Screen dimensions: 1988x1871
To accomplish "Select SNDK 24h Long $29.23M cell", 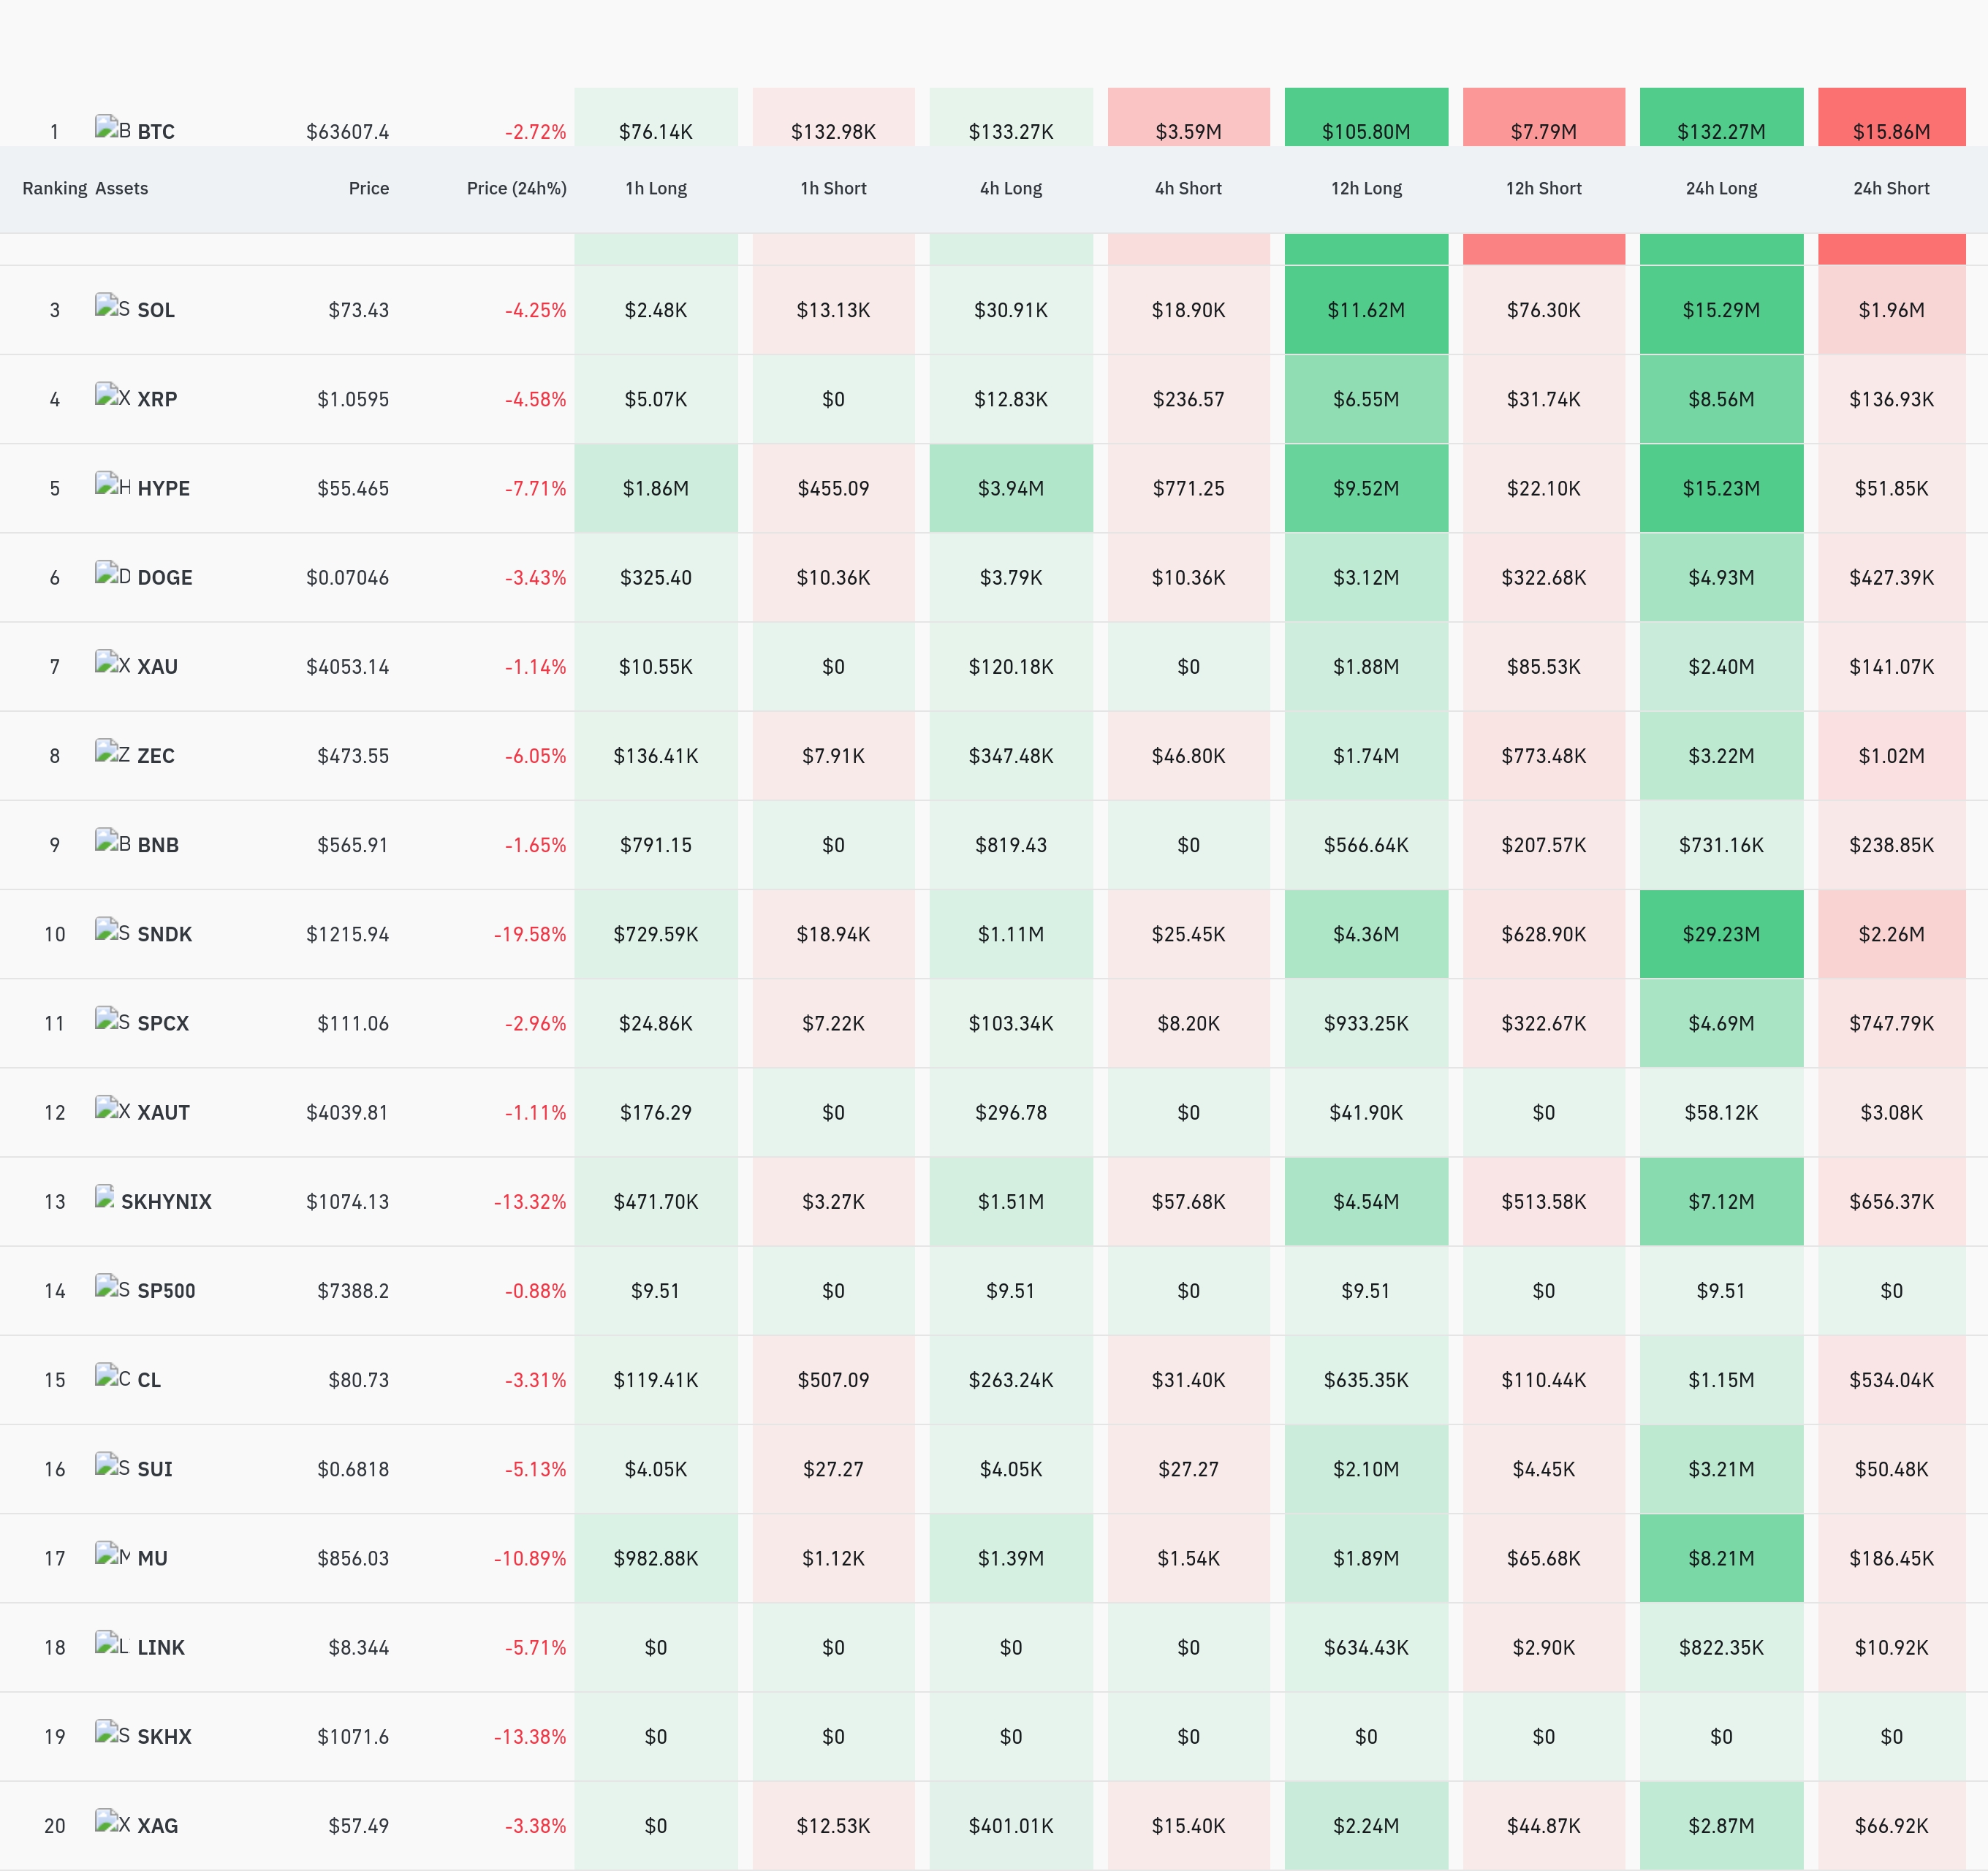I will tap(1721, 934).
